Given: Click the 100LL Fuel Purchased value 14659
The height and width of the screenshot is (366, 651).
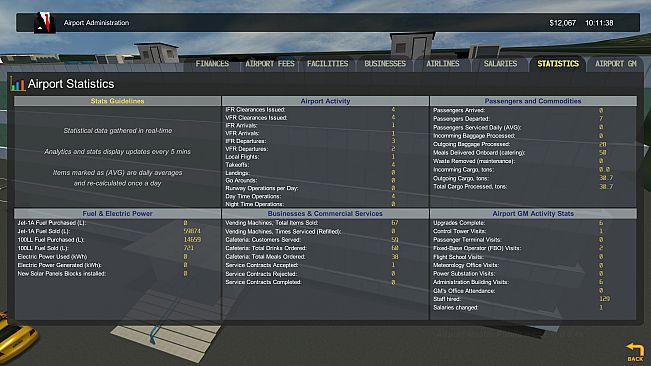Looking at the screenshot, I should click(x=192, y=239).
